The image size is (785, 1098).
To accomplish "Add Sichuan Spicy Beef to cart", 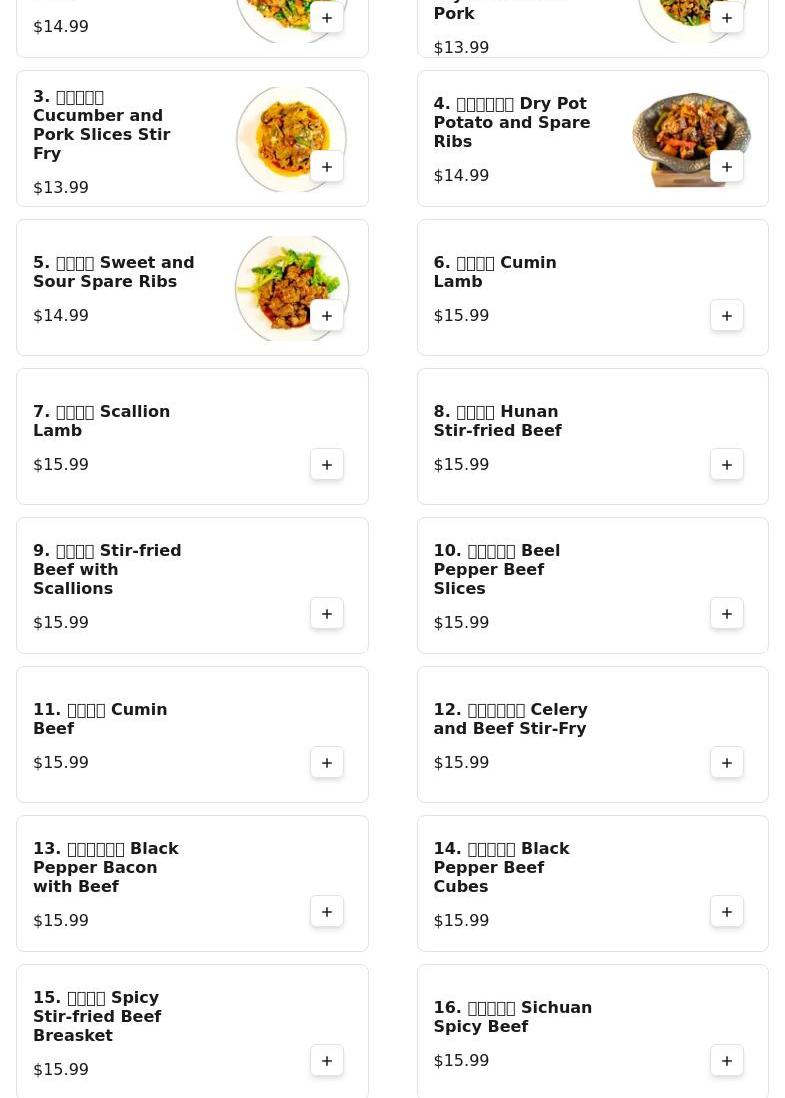I will (x=727, y=1061).
